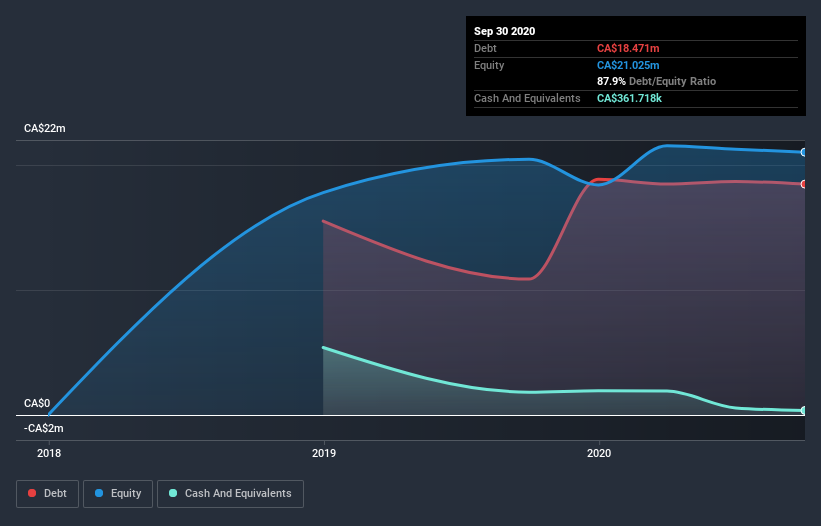Toggle the Equity series legend button
Screen dimensions: 821x526
pos(118,494)
